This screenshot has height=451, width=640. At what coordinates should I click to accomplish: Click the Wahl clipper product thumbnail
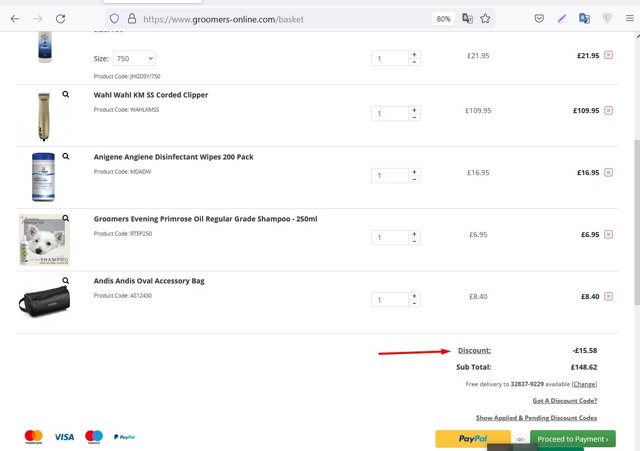[x=44, y=117]
